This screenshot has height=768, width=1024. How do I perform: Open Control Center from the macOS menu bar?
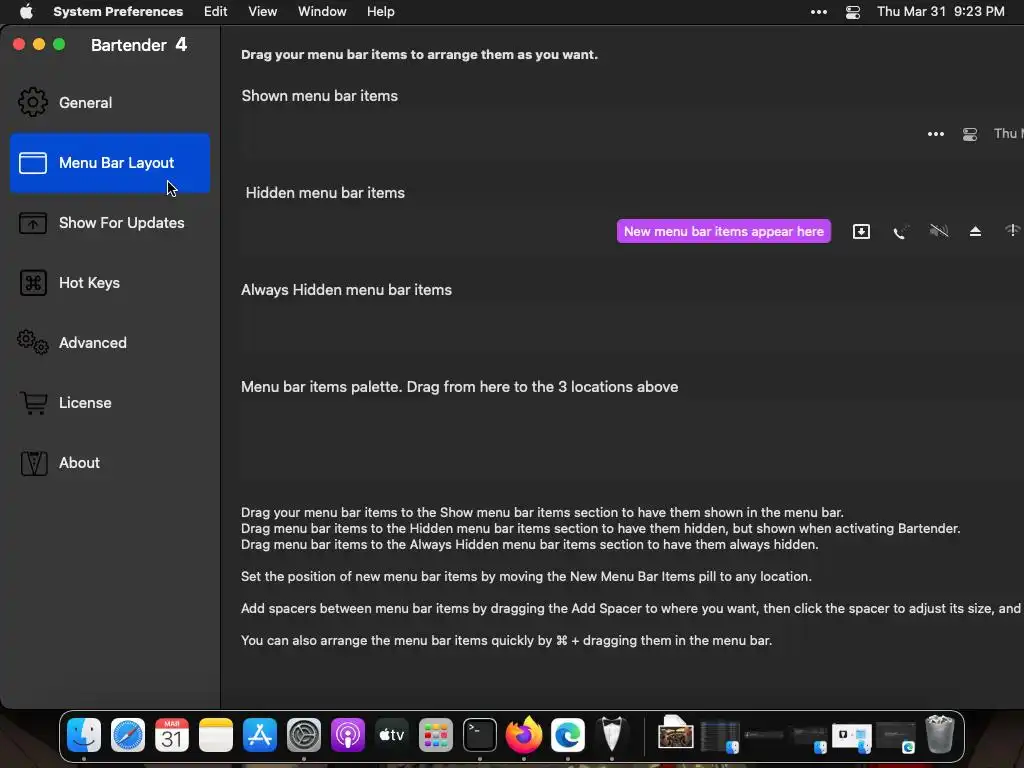(853, 12)
